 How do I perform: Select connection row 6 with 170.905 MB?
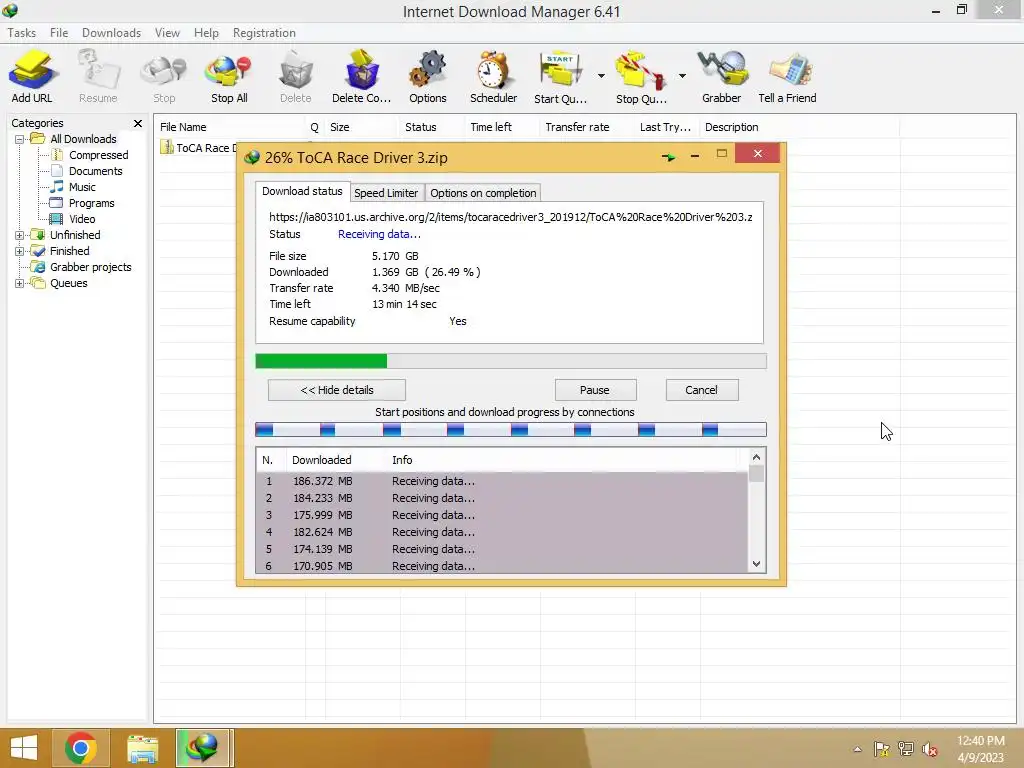point(502,566)
